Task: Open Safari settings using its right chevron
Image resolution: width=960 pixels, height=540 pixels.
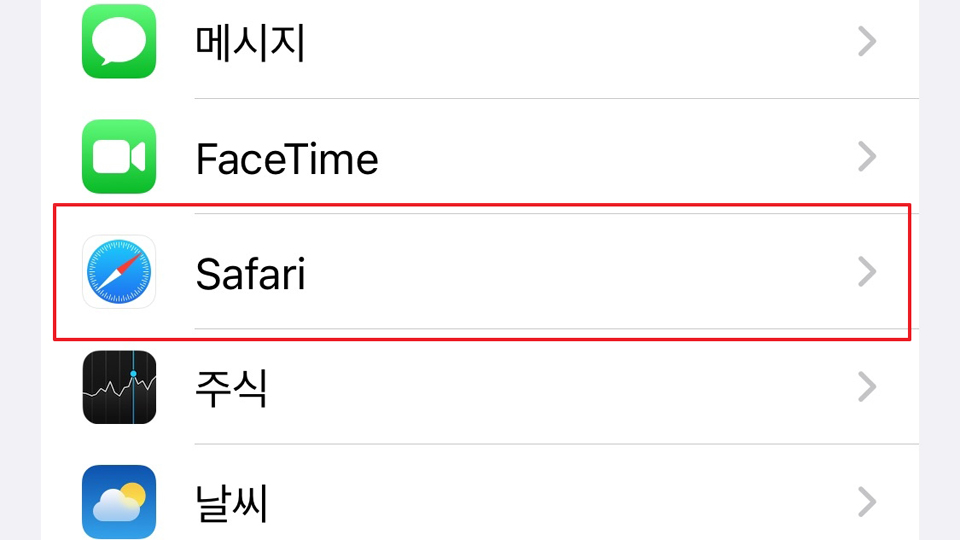Action: pos(867,272)
